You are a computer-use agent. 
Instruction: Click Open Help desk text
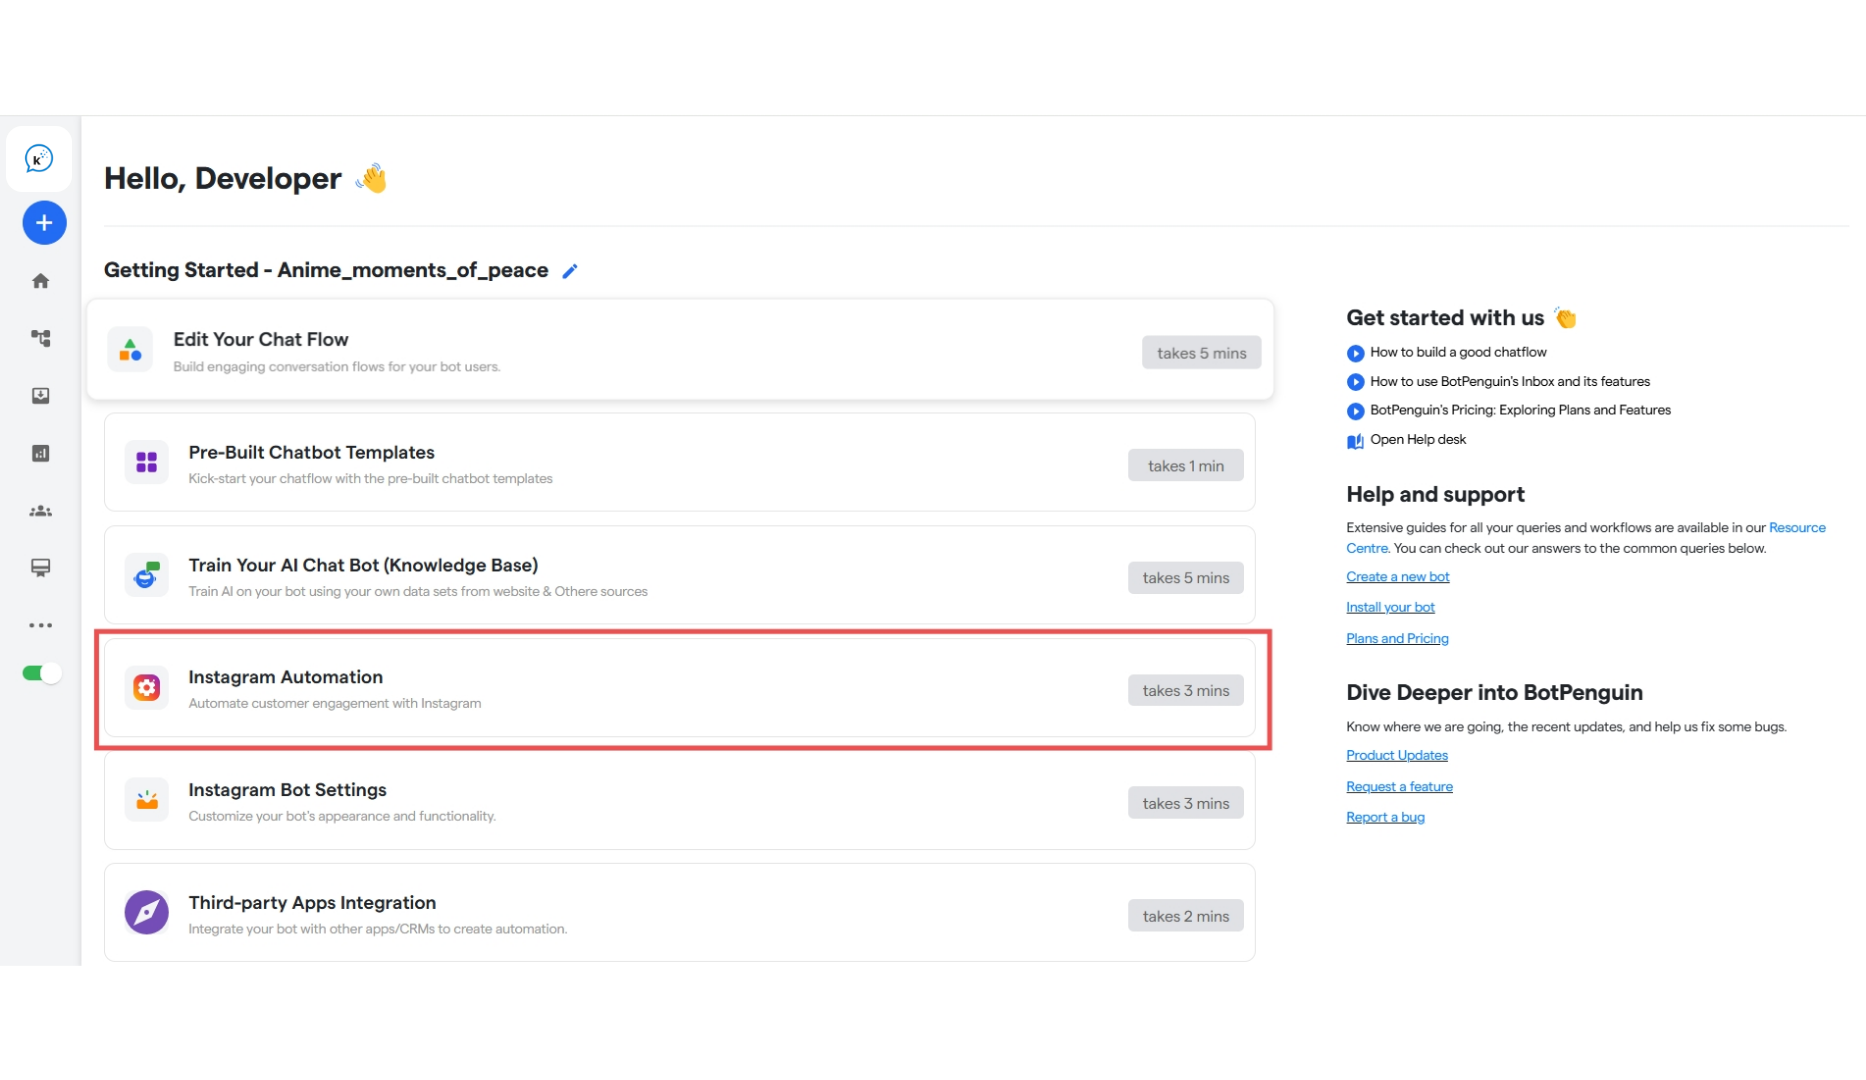click(x=1418, y=439)
